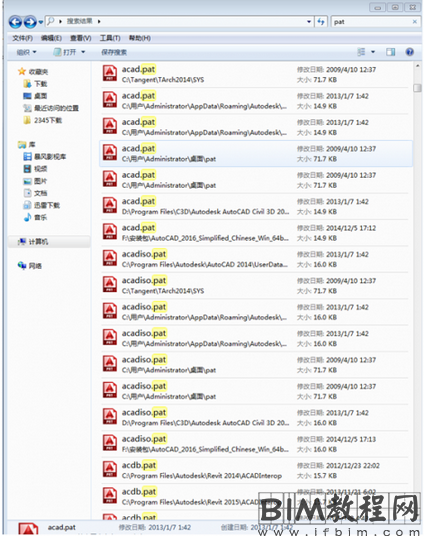Click the acad.pat icon in details pane
Image resolution: width=426 pixels, height=541 pixels.
pos(28,530)
